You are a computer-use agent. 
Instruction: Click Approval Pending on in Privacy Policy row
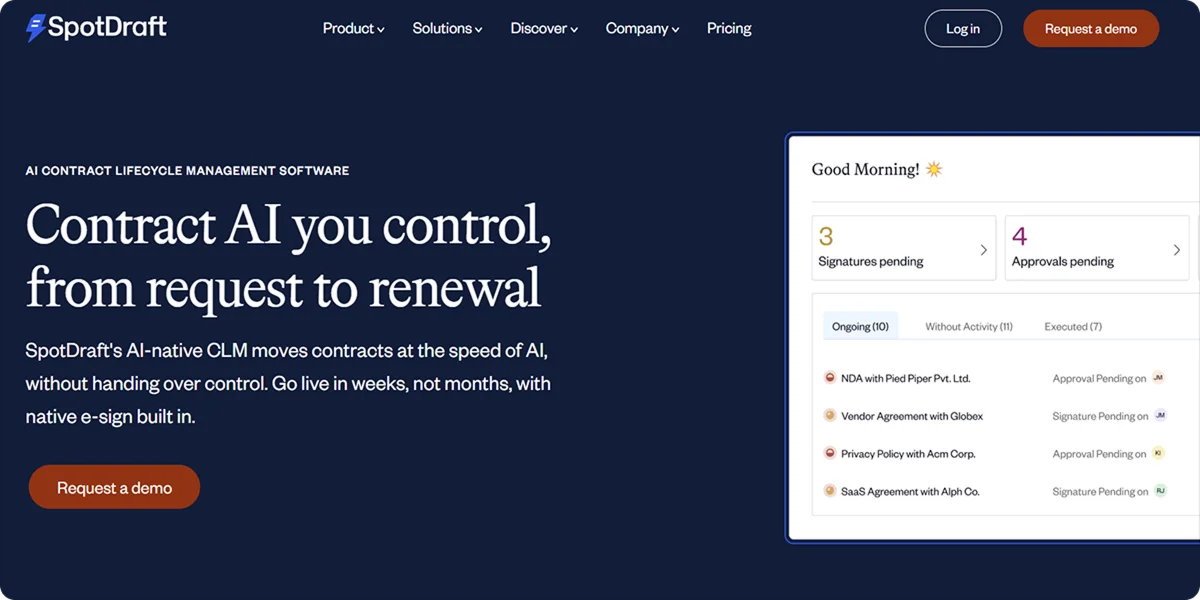coord(1099,454)
